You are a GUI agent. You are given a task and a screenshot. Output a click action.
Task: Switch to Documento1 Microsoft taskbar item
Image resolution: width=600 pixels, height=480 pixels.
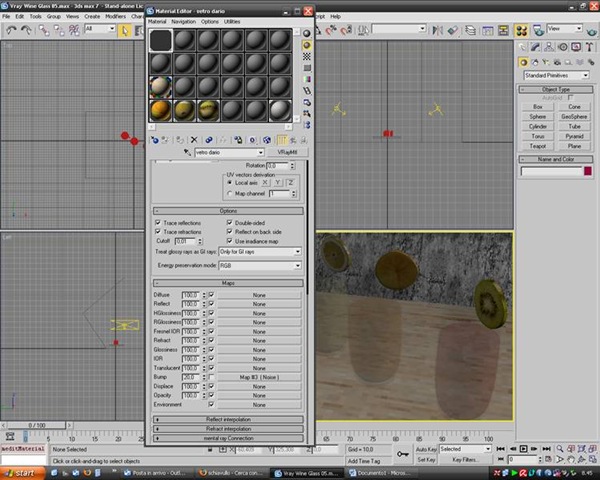point(379,473)
